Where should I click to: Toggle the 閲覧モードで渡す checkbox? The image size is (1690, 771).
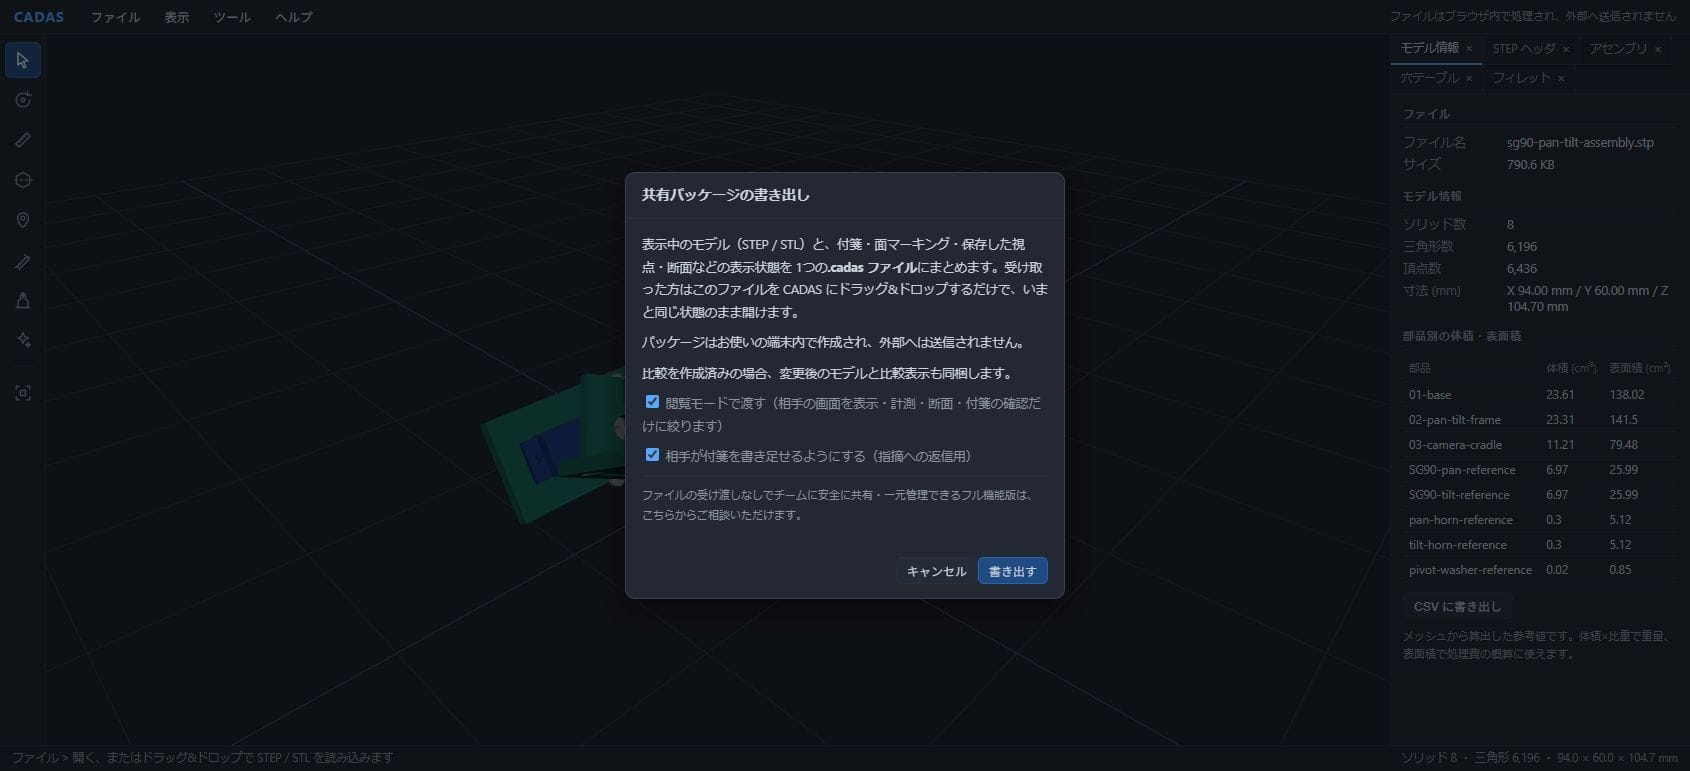[652, 402]
